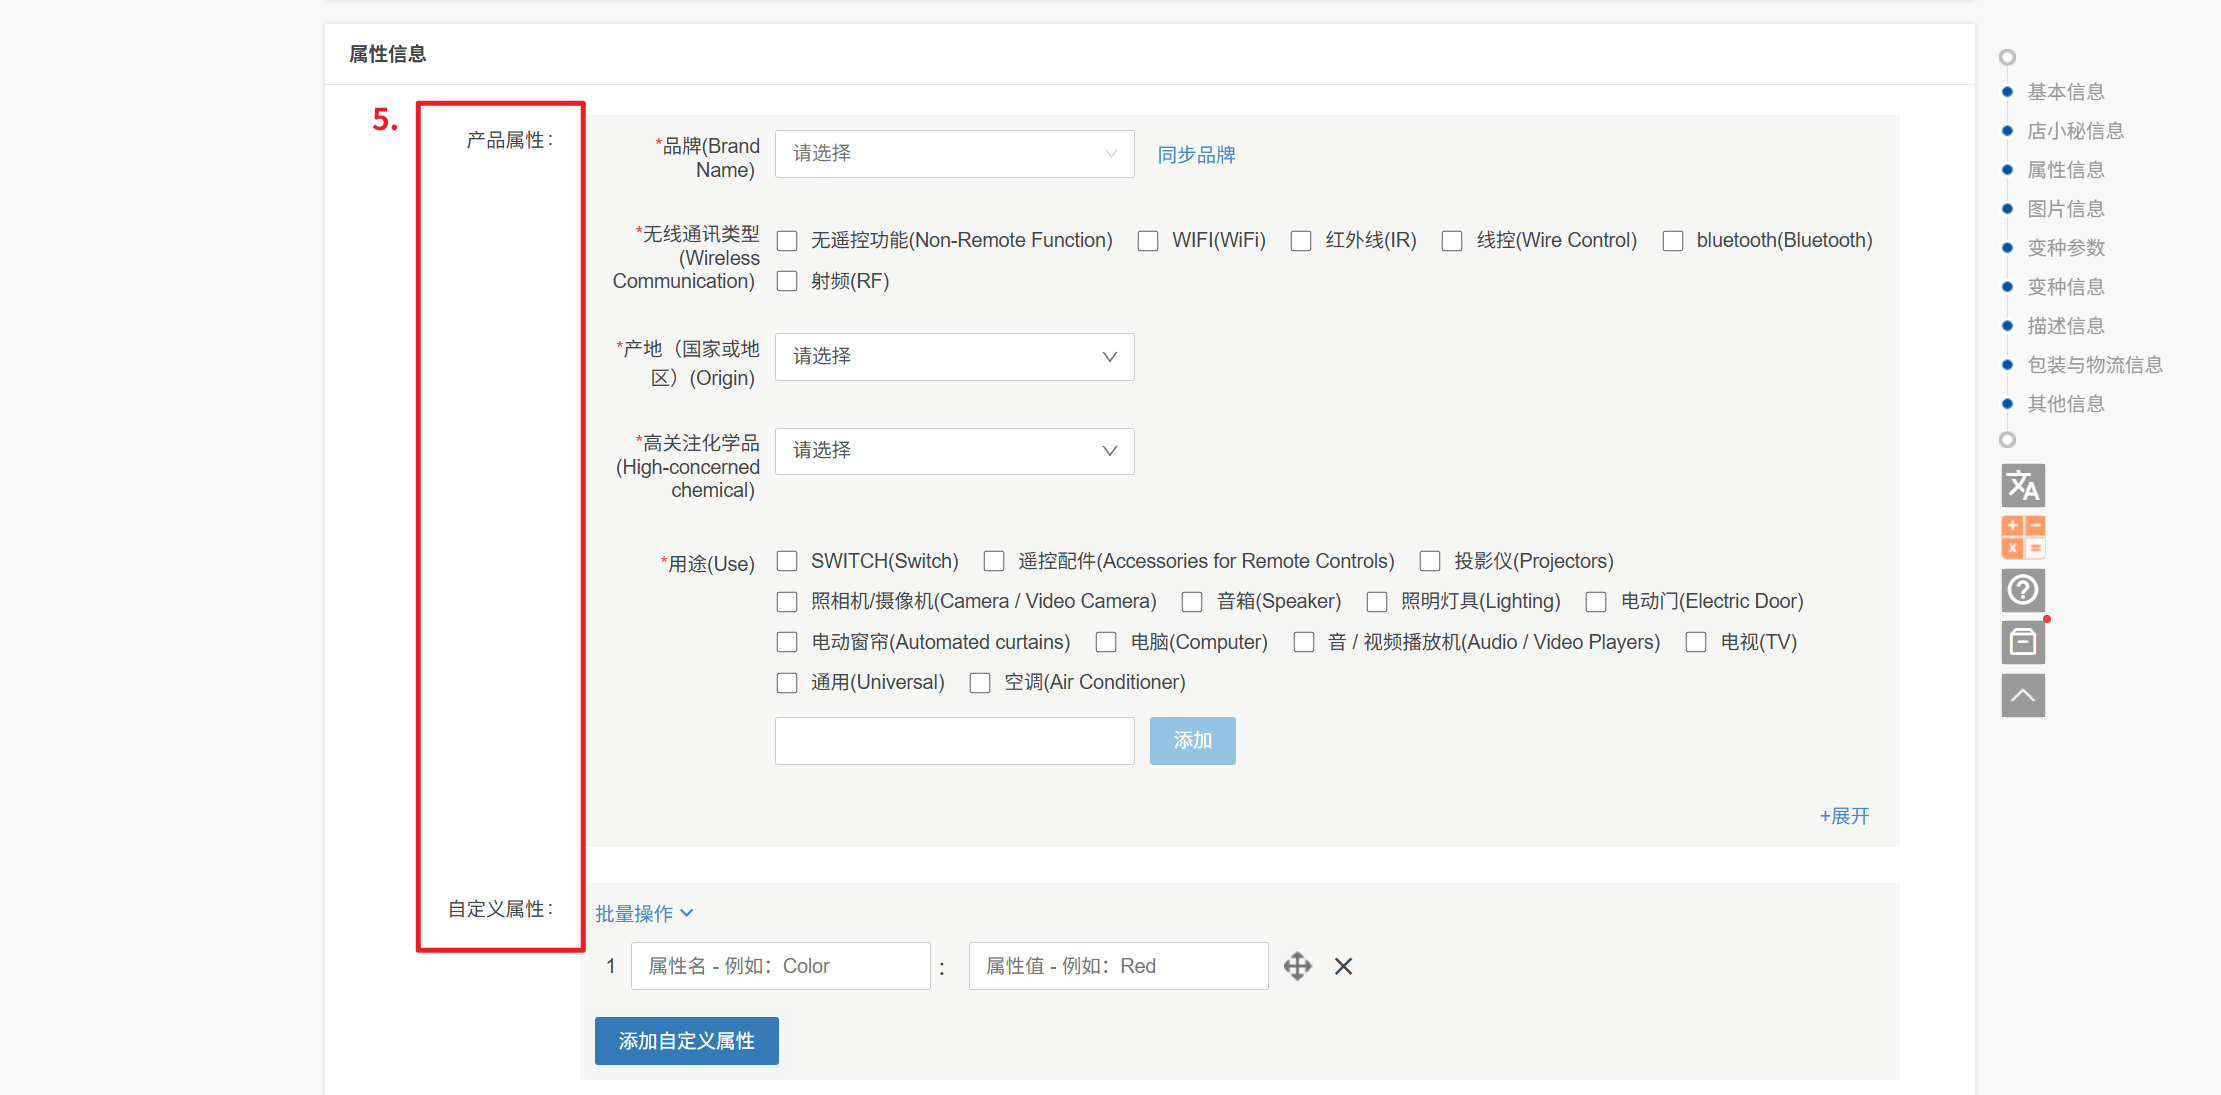
Task: Click the translate icon in right sidebar
Action: tap(2022, 486)
